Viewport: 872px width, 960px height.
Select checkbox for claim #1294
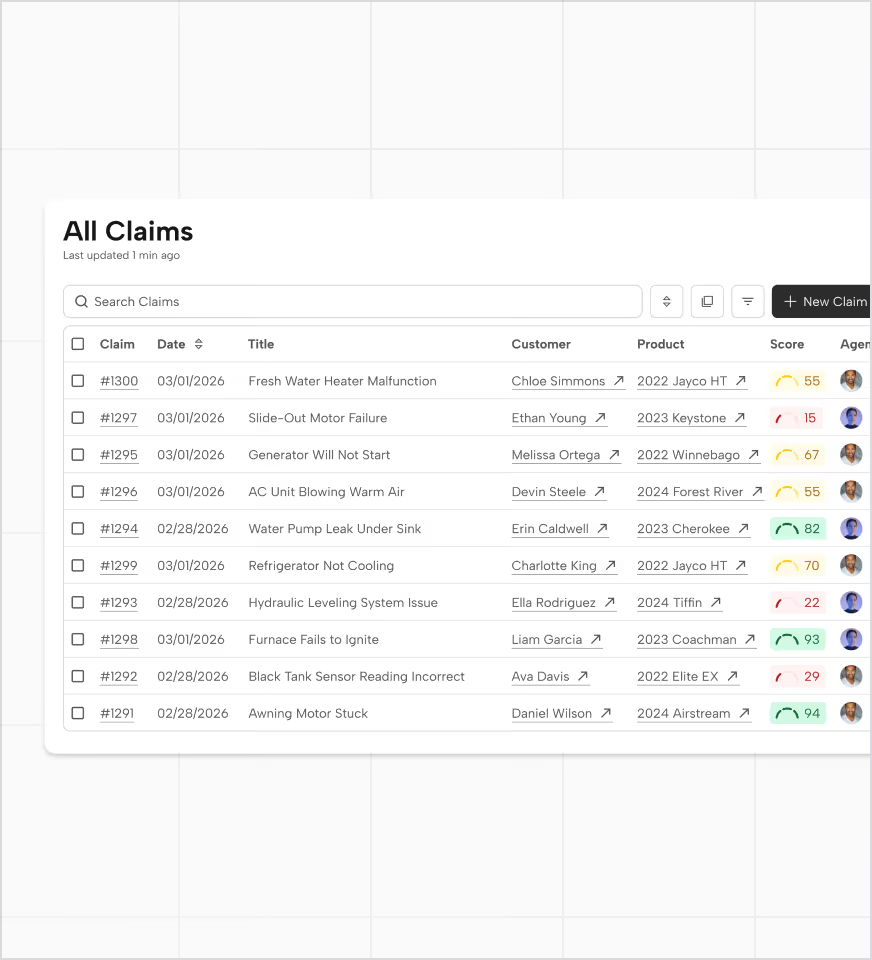(78, 528)
